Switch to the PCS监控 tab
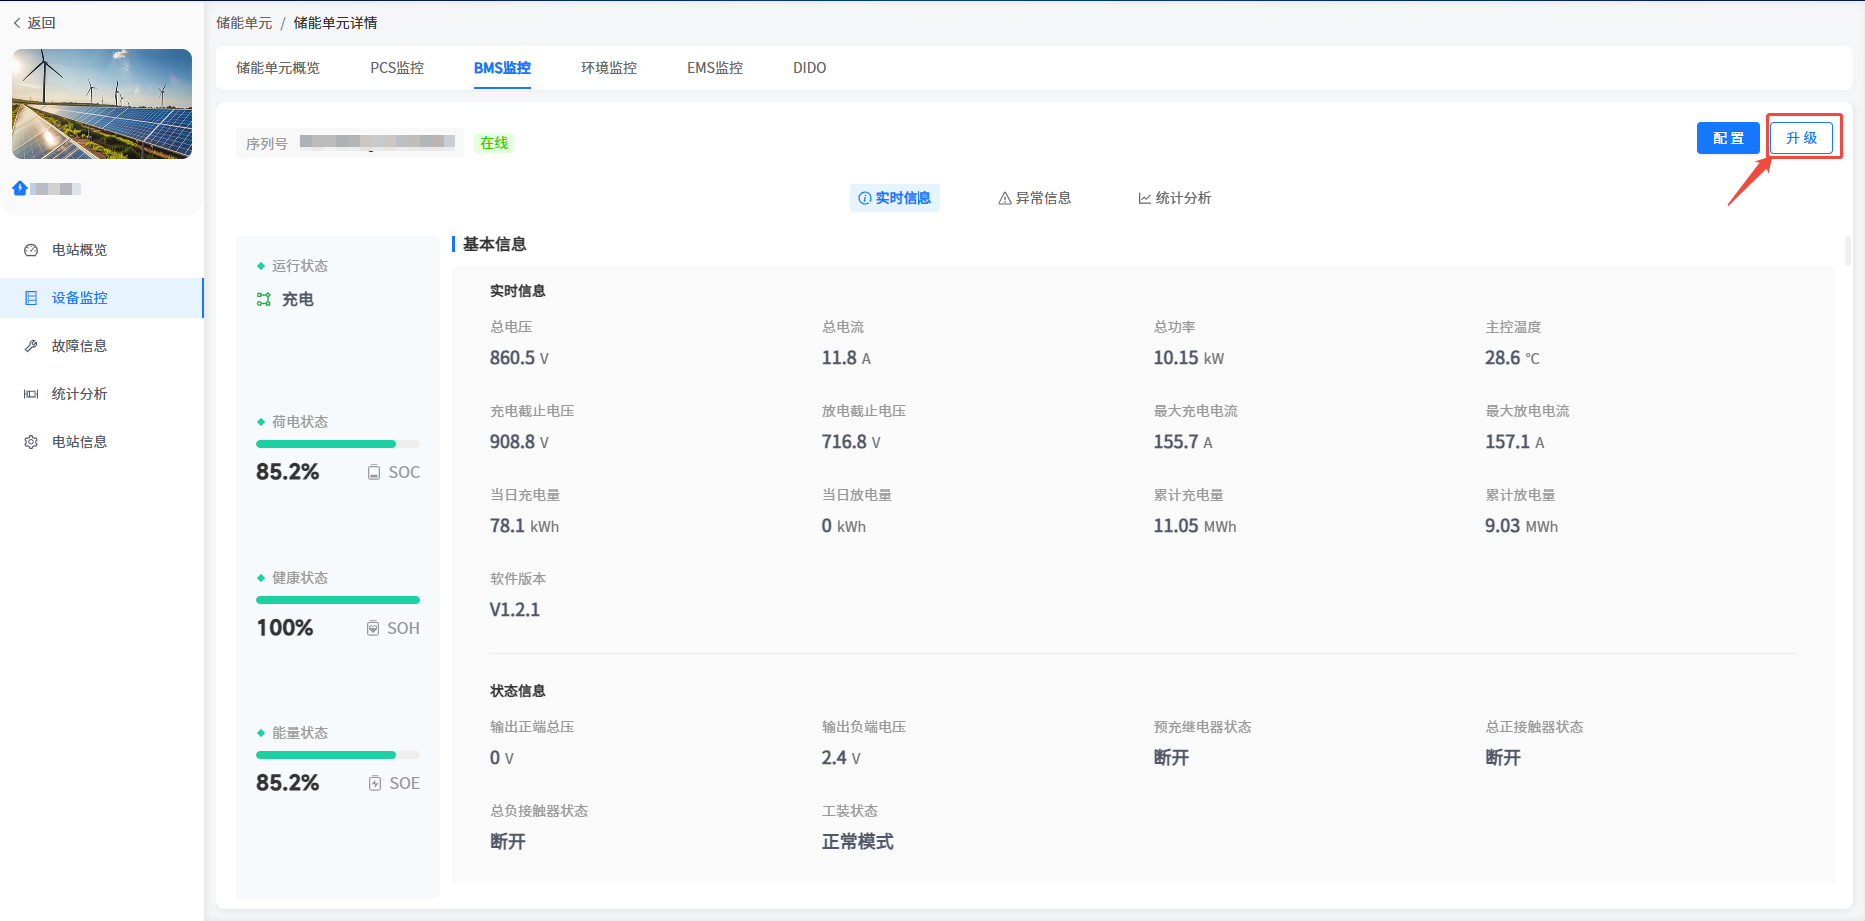Image resolution: width=1865 pixels, height=921 pixels. [397, 68]
